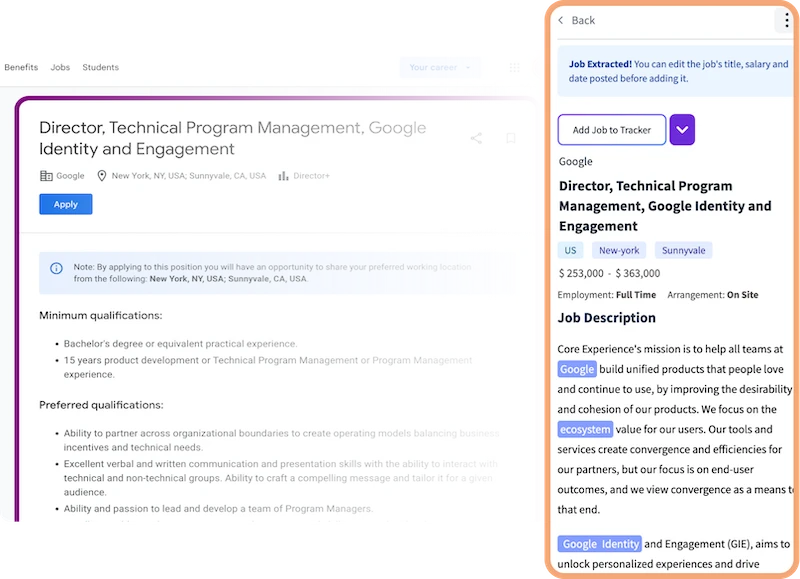The image size is (800, 579).
Task: Click the blue Apply button
Action: tap(66, 204)
